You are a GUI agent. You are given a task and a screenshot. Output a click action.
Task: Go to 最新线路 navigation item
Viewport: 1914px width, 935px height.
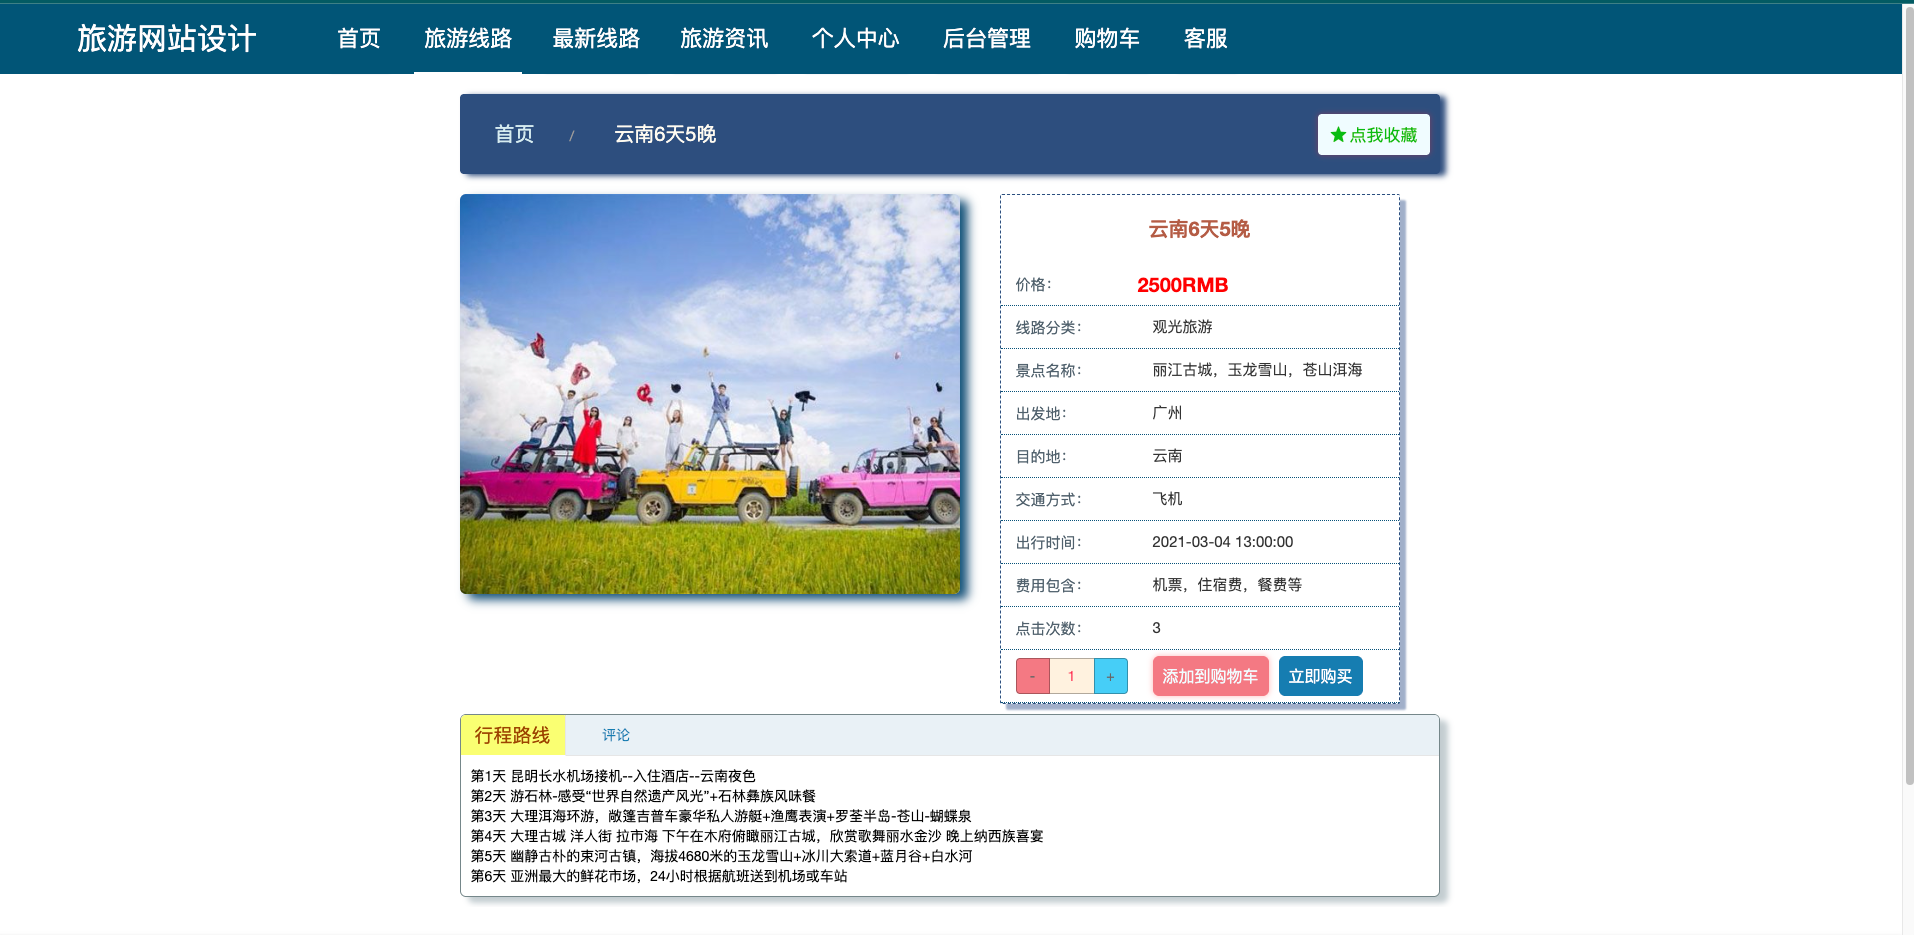coord(596,38)
